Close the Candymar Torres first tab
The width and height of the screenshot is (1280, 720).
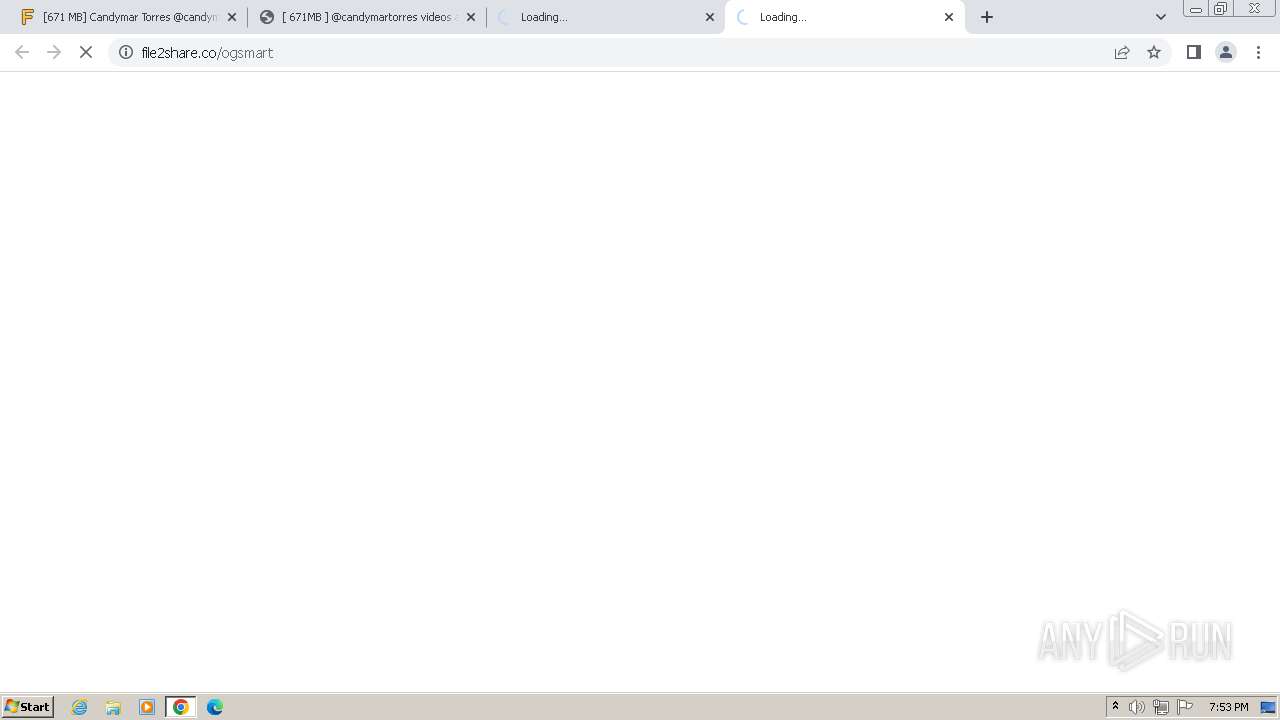click(232, 17)
